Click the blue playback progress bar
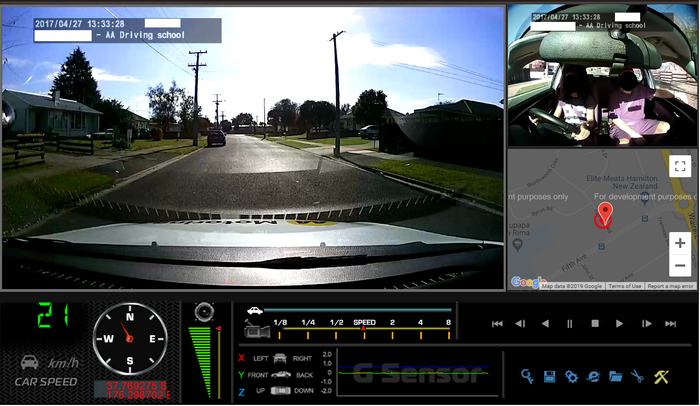Screen dimensions: 700x406 (358, 310)
